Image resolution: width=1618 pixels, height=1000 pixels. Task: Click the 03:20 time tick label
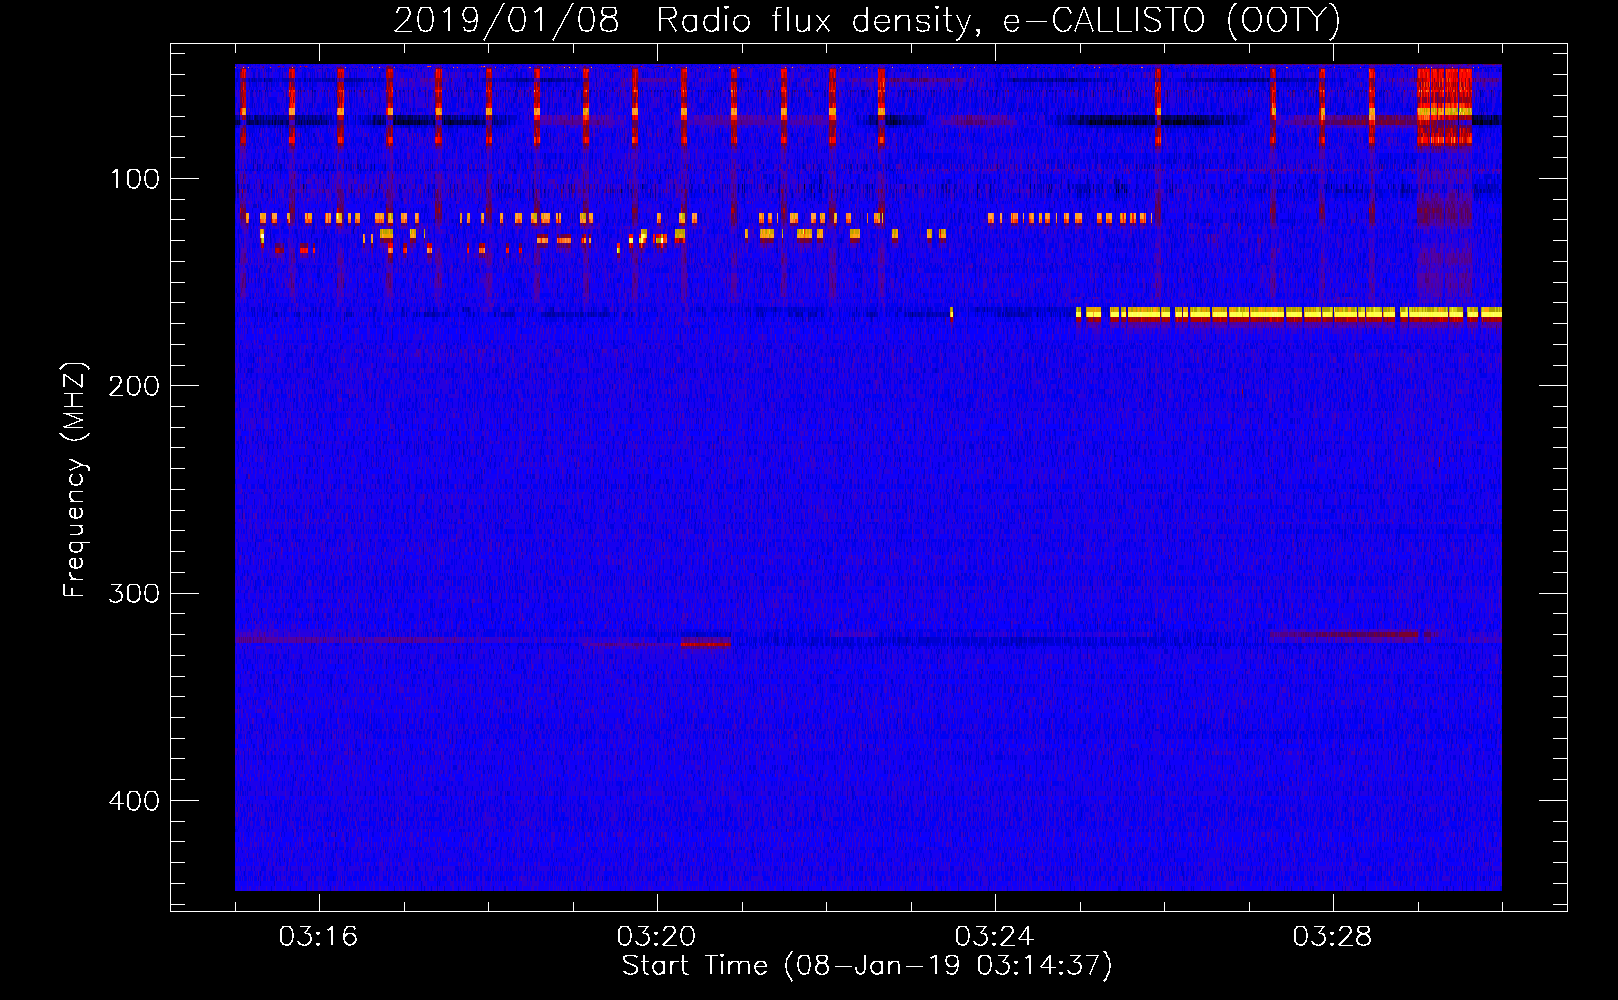point(656,937)
